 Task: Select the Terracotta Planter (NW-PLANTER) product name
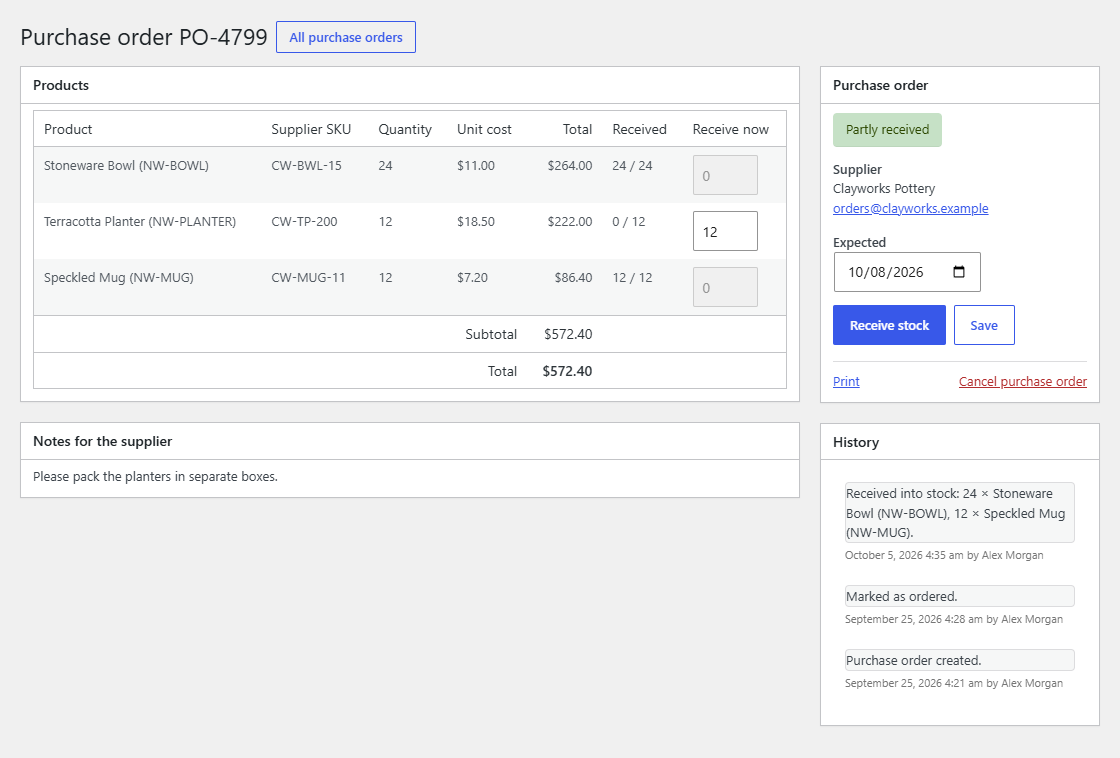[140, 221]
